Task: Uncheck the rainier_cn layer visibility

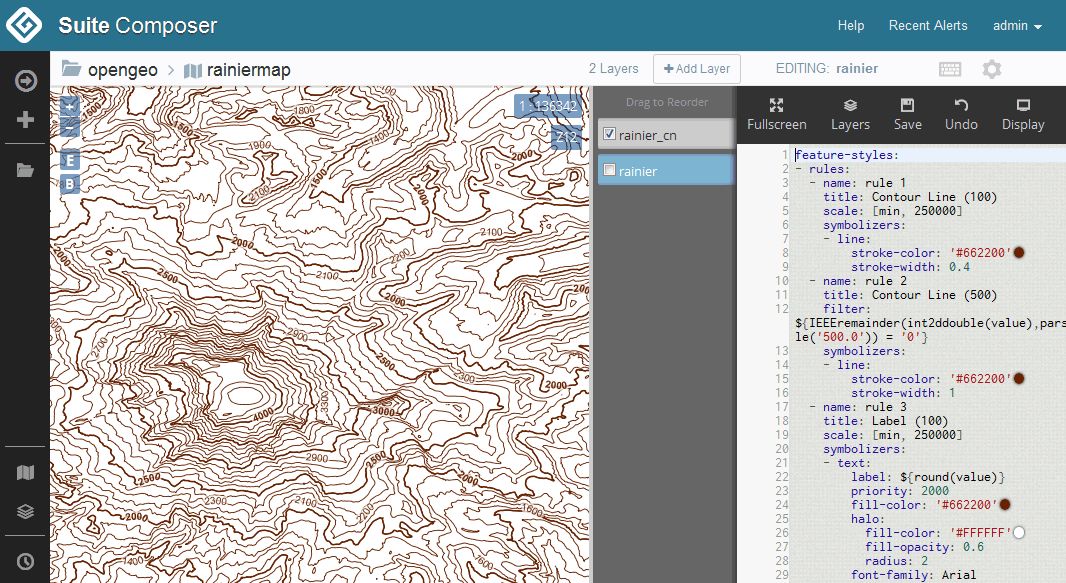Action: pos(609,134)
